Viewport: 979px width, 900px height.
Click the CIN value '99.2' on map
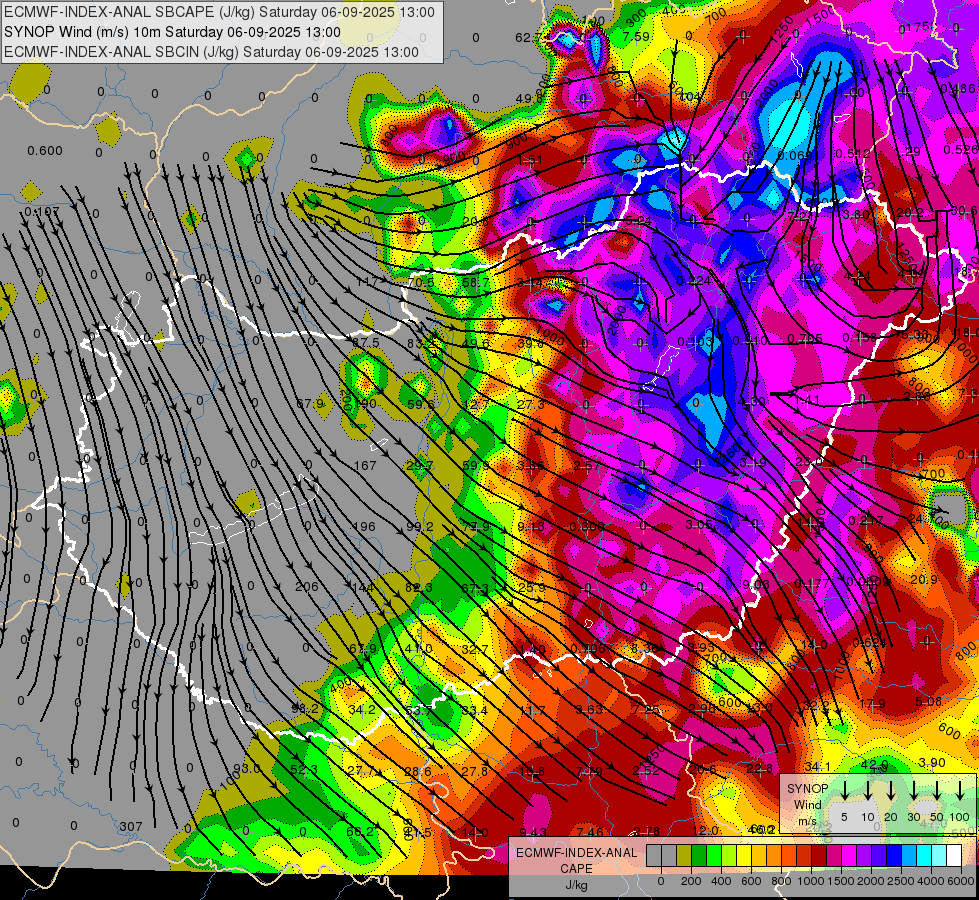pyautogui.click(x=420, y=527)
